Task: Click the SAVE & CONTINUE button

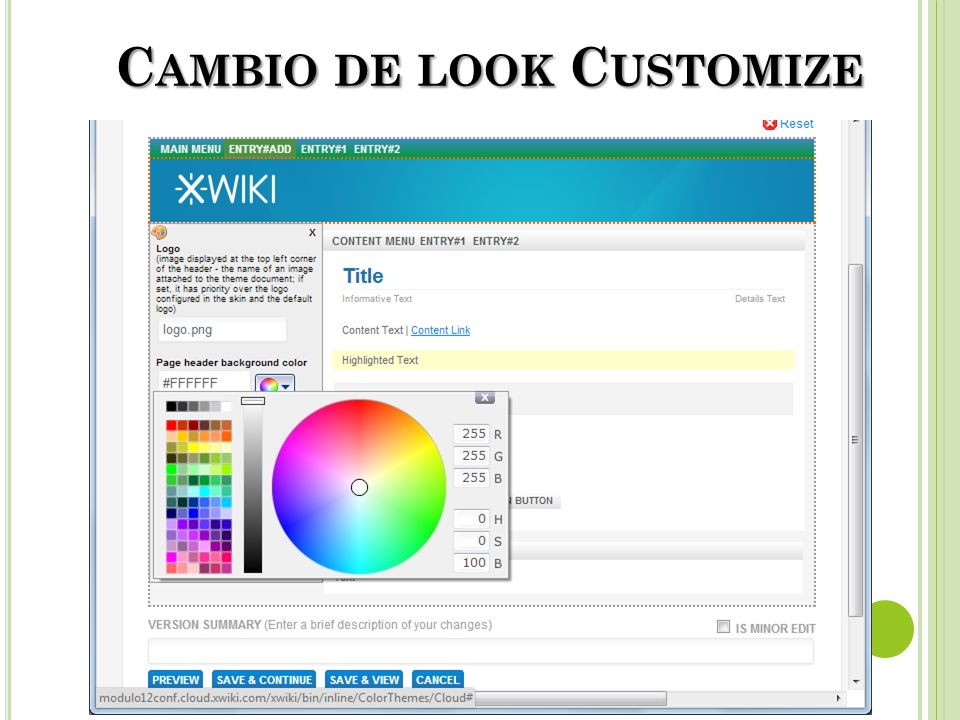Action: pyautogui.click(x=264, y=680)
